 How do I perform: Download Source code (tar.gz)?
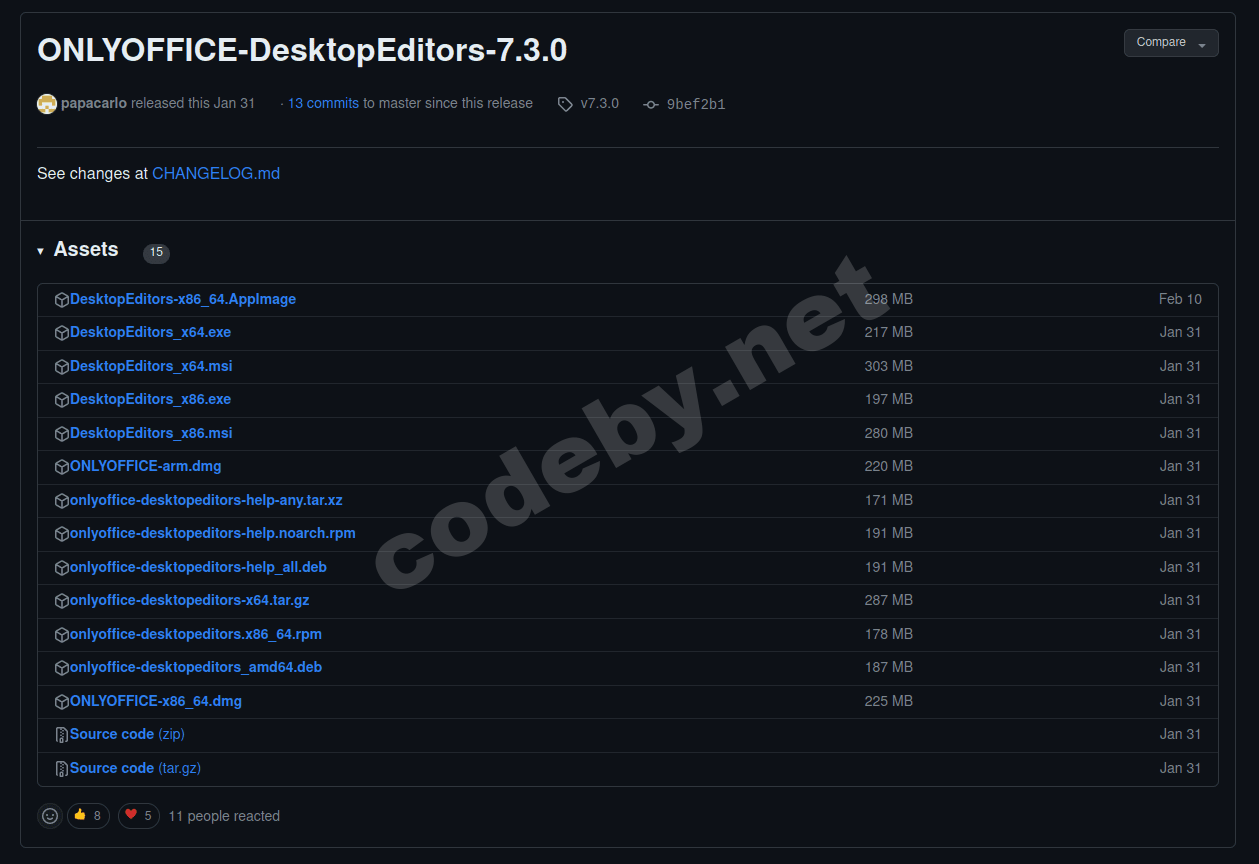coord(136,768)
